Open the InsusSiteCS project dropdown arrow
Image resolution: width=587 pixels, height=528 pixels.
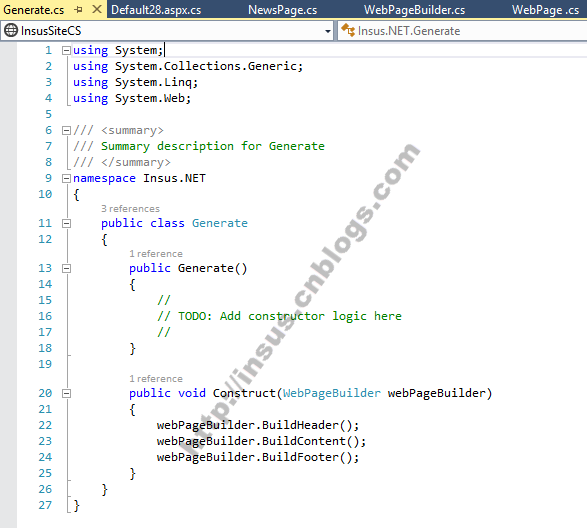coord(328,31)
